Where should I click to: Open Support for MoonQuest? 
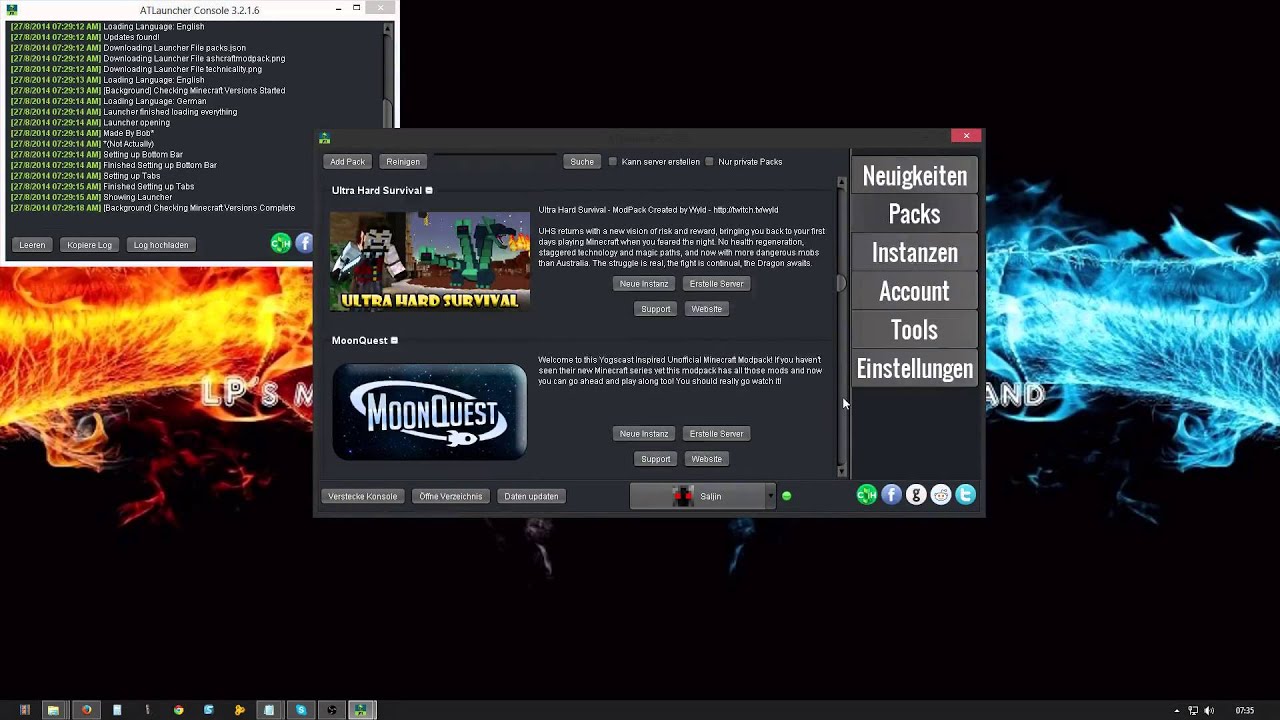pos(656,459)
